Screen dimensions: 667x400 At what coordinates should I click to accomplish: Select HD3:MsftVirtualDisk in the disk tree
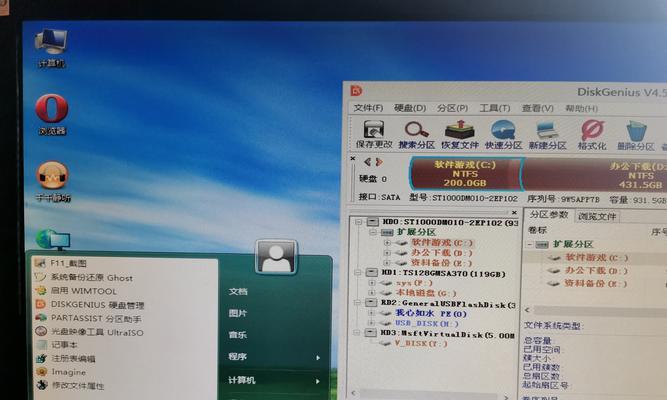[448, 334]
